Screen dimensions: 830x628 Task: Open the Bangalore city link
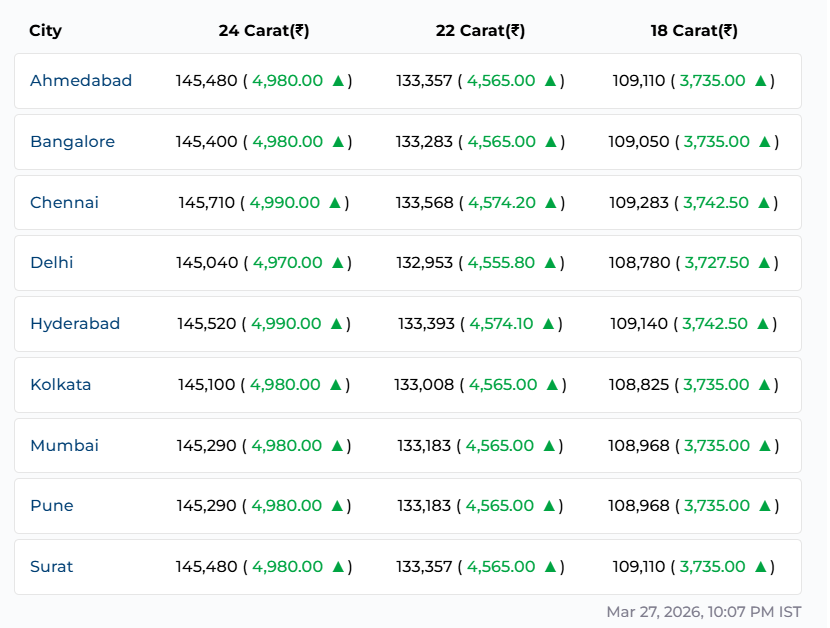coord(72,142)
